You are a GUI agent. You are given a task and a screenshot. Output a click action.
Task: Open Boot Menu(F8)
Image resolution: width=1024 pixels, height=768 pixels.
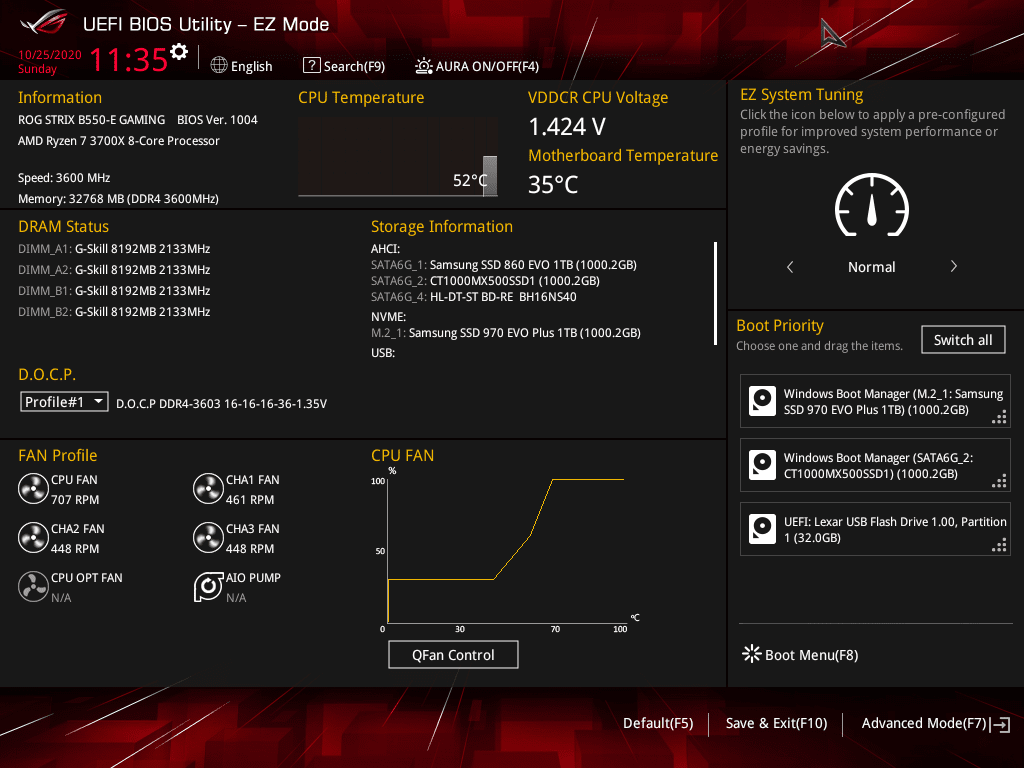[800, 654]
